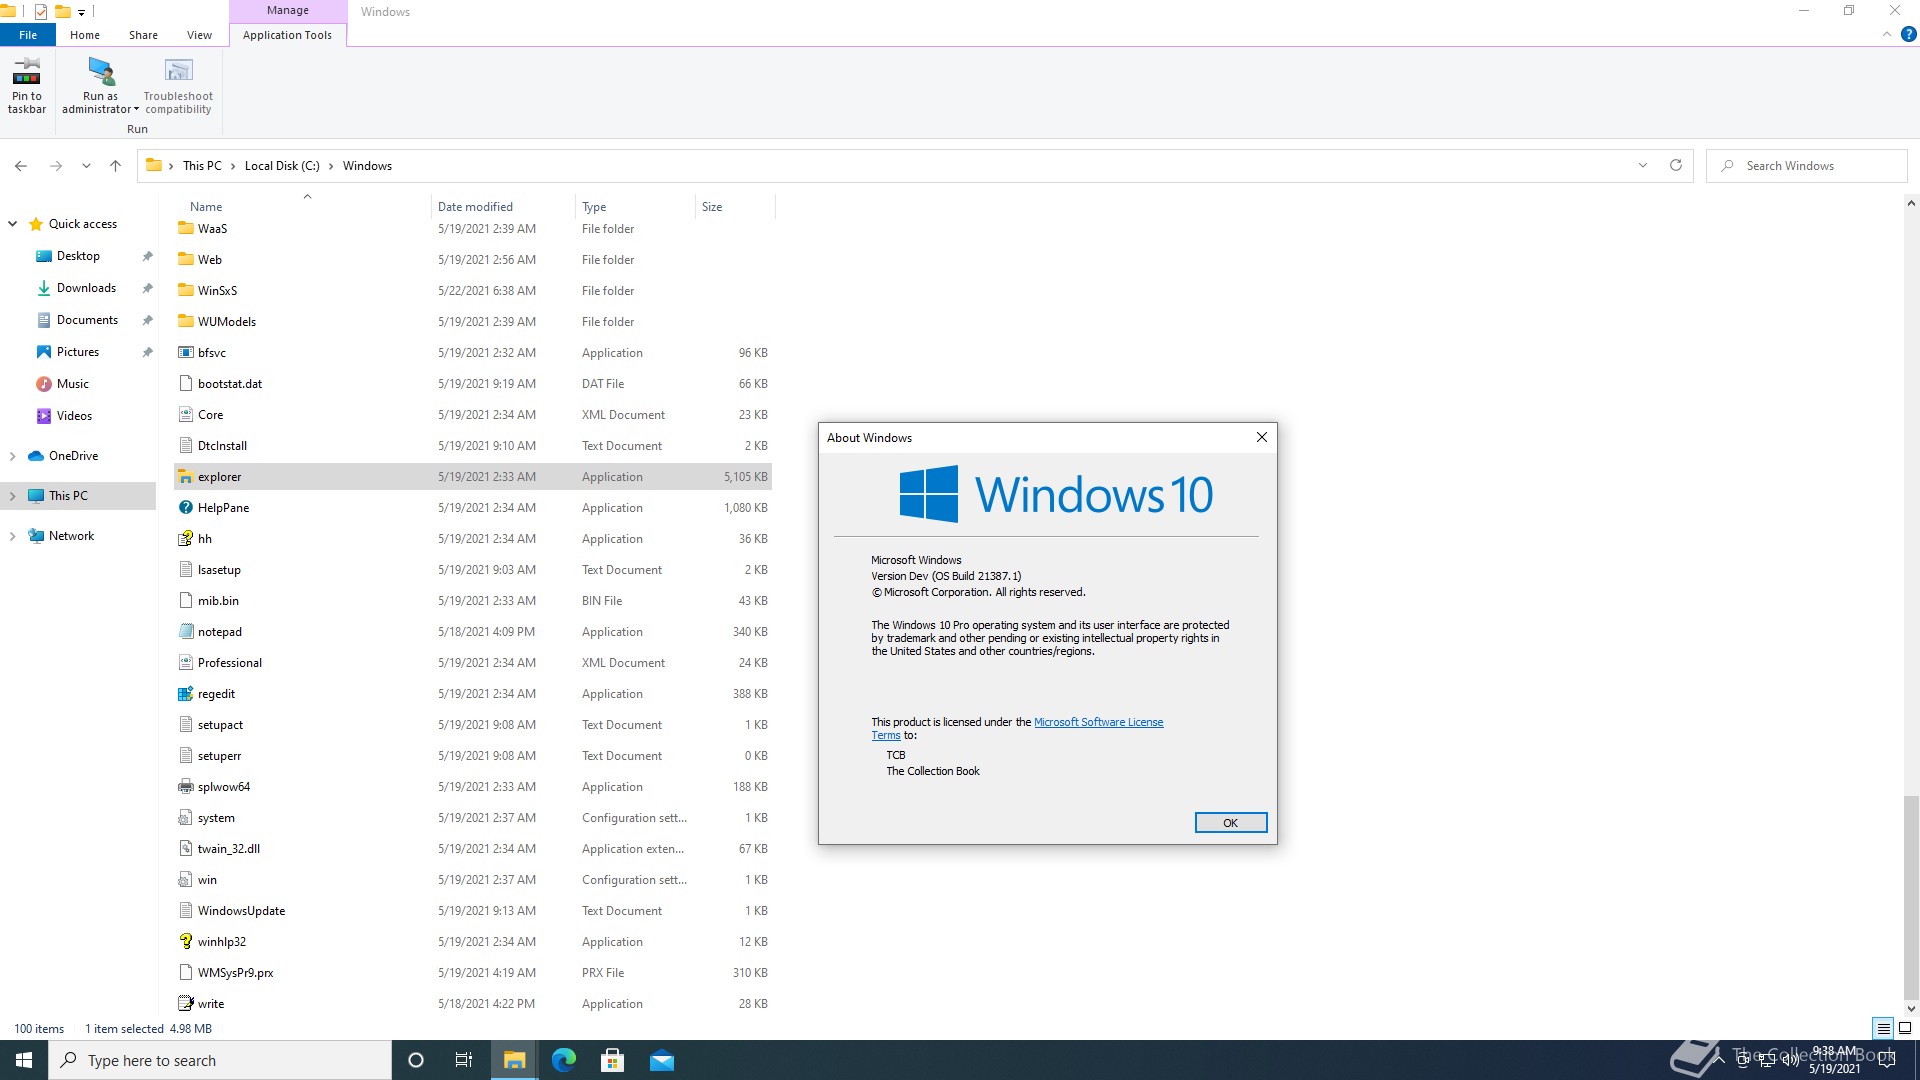1920x1080 pixels.
Task: Select the Application Tools tab
Action: click(287, 35)
